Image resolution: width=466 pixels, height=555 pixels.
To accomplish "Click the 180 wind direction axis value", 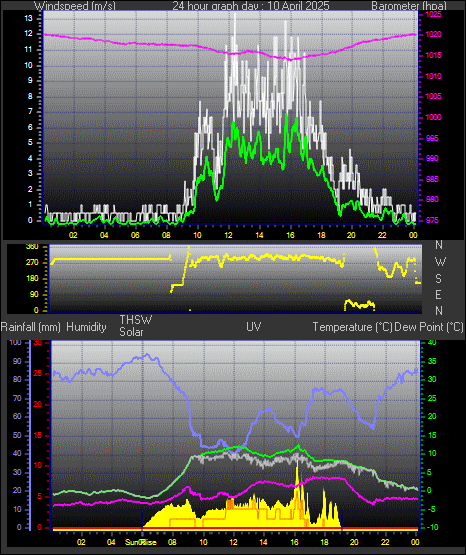I will pyautogui.click(x=32, y=279).
